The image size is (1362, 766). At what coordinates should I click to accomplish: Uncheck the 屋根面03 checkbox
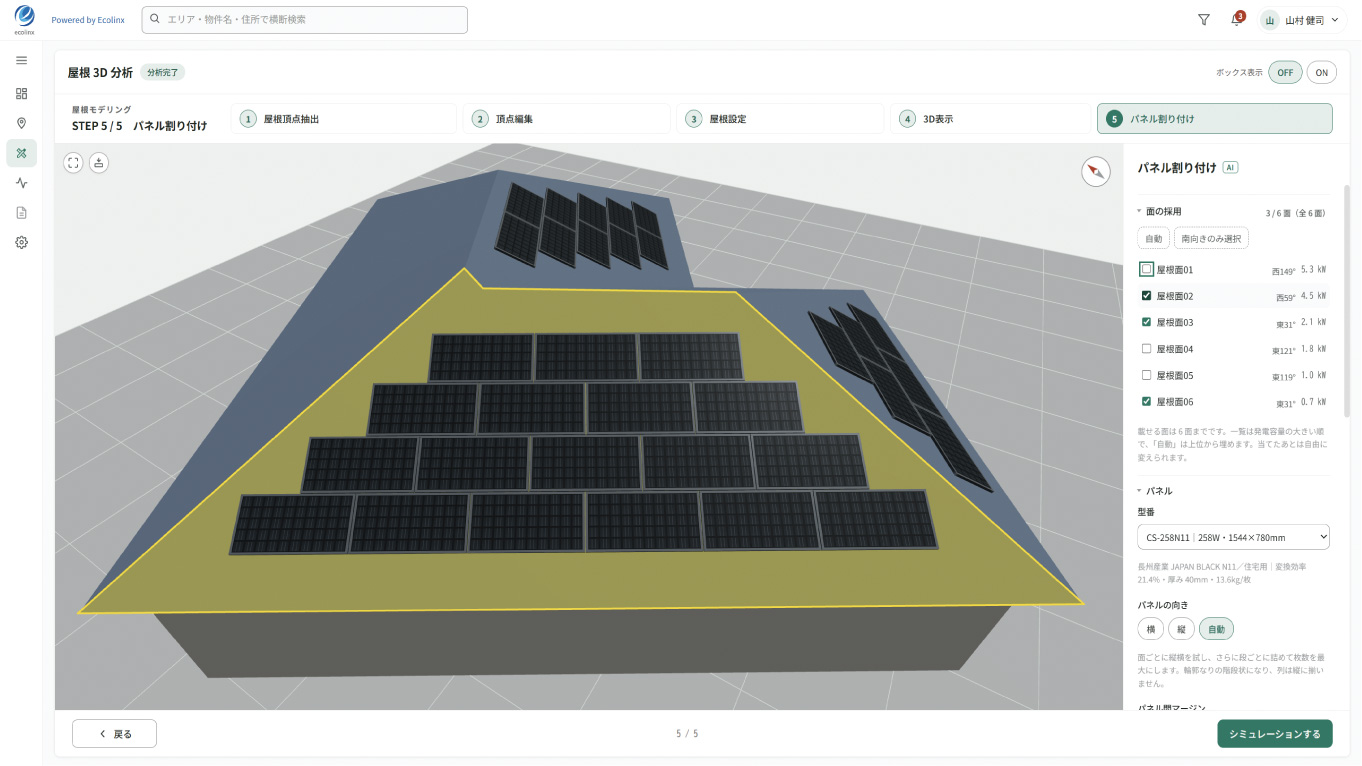click(1146, 322)
